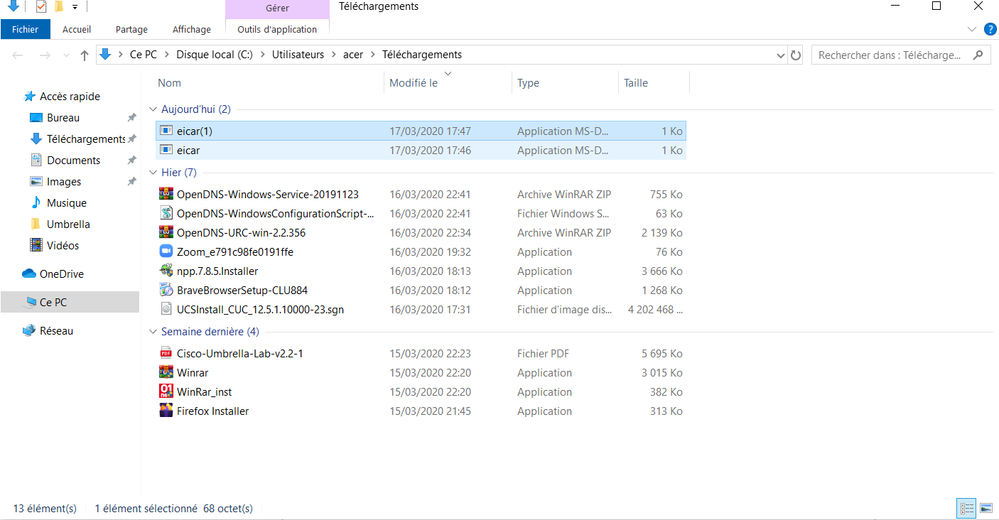Navigate to Disque local (C:) in breadcrumb

pos(214,55)
